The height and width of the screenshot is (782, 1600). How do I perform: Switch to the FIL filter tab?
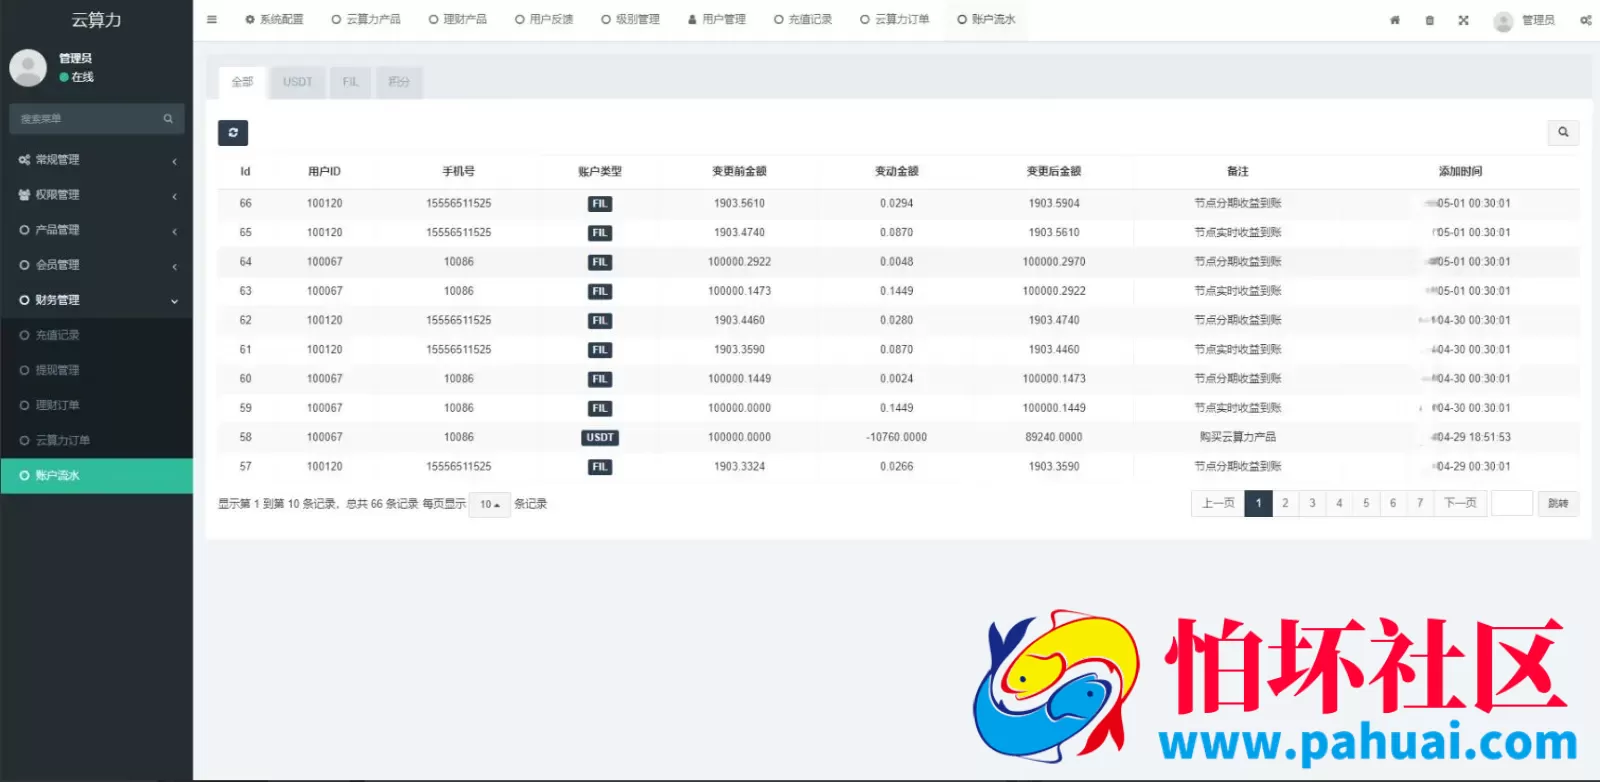tap(350, 82)
